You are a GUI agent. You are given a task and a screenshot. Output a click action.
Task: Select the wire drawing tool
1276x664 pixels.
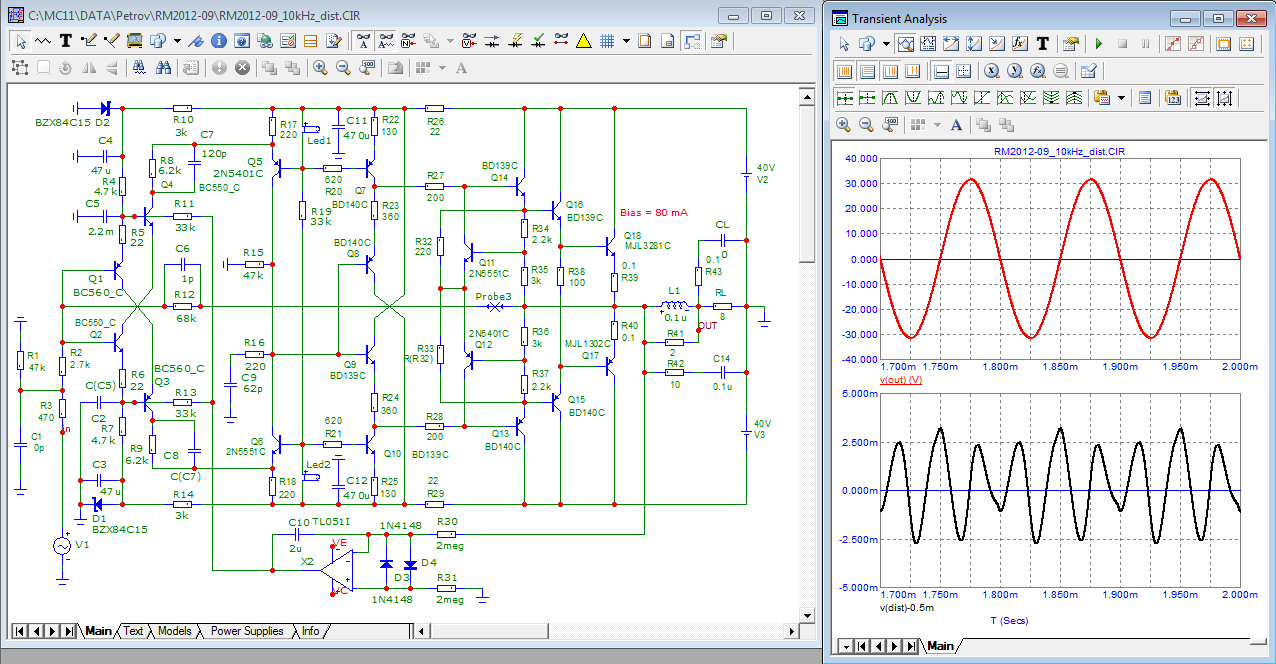89,41
